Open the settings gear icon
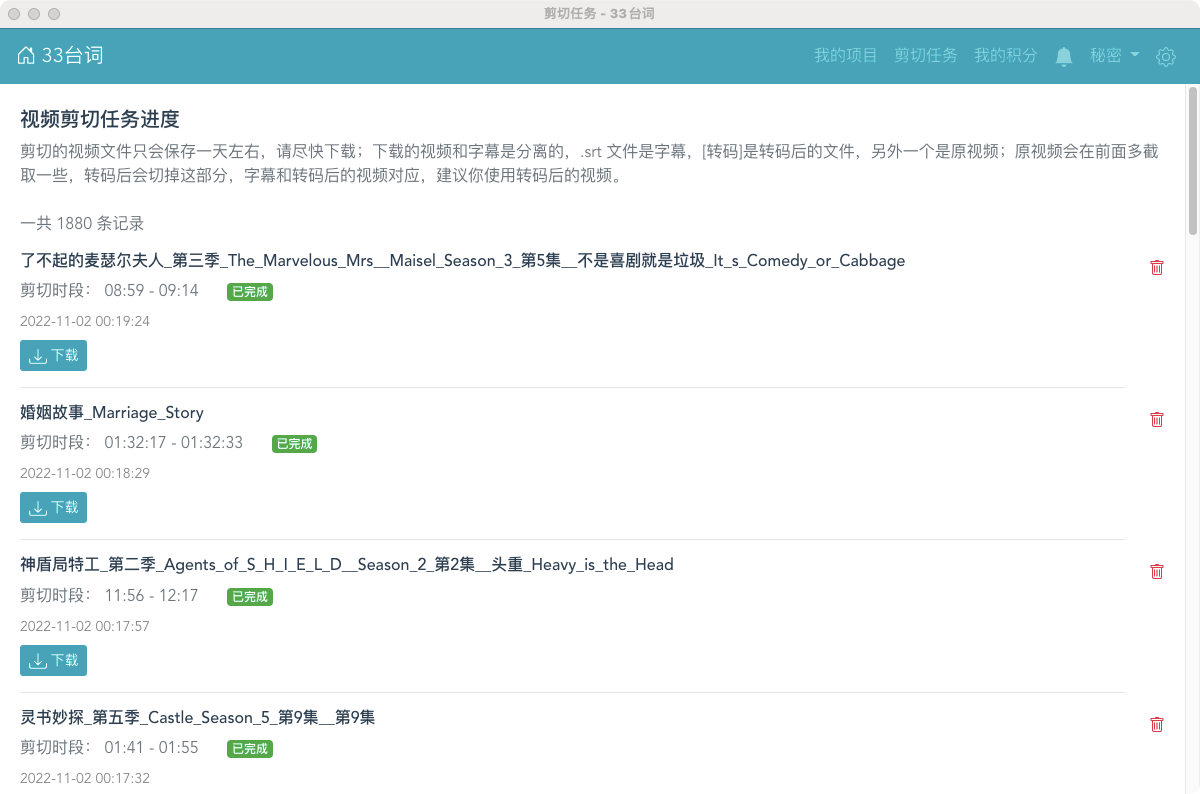The image size is (1200, 794). click(1165, 57)
